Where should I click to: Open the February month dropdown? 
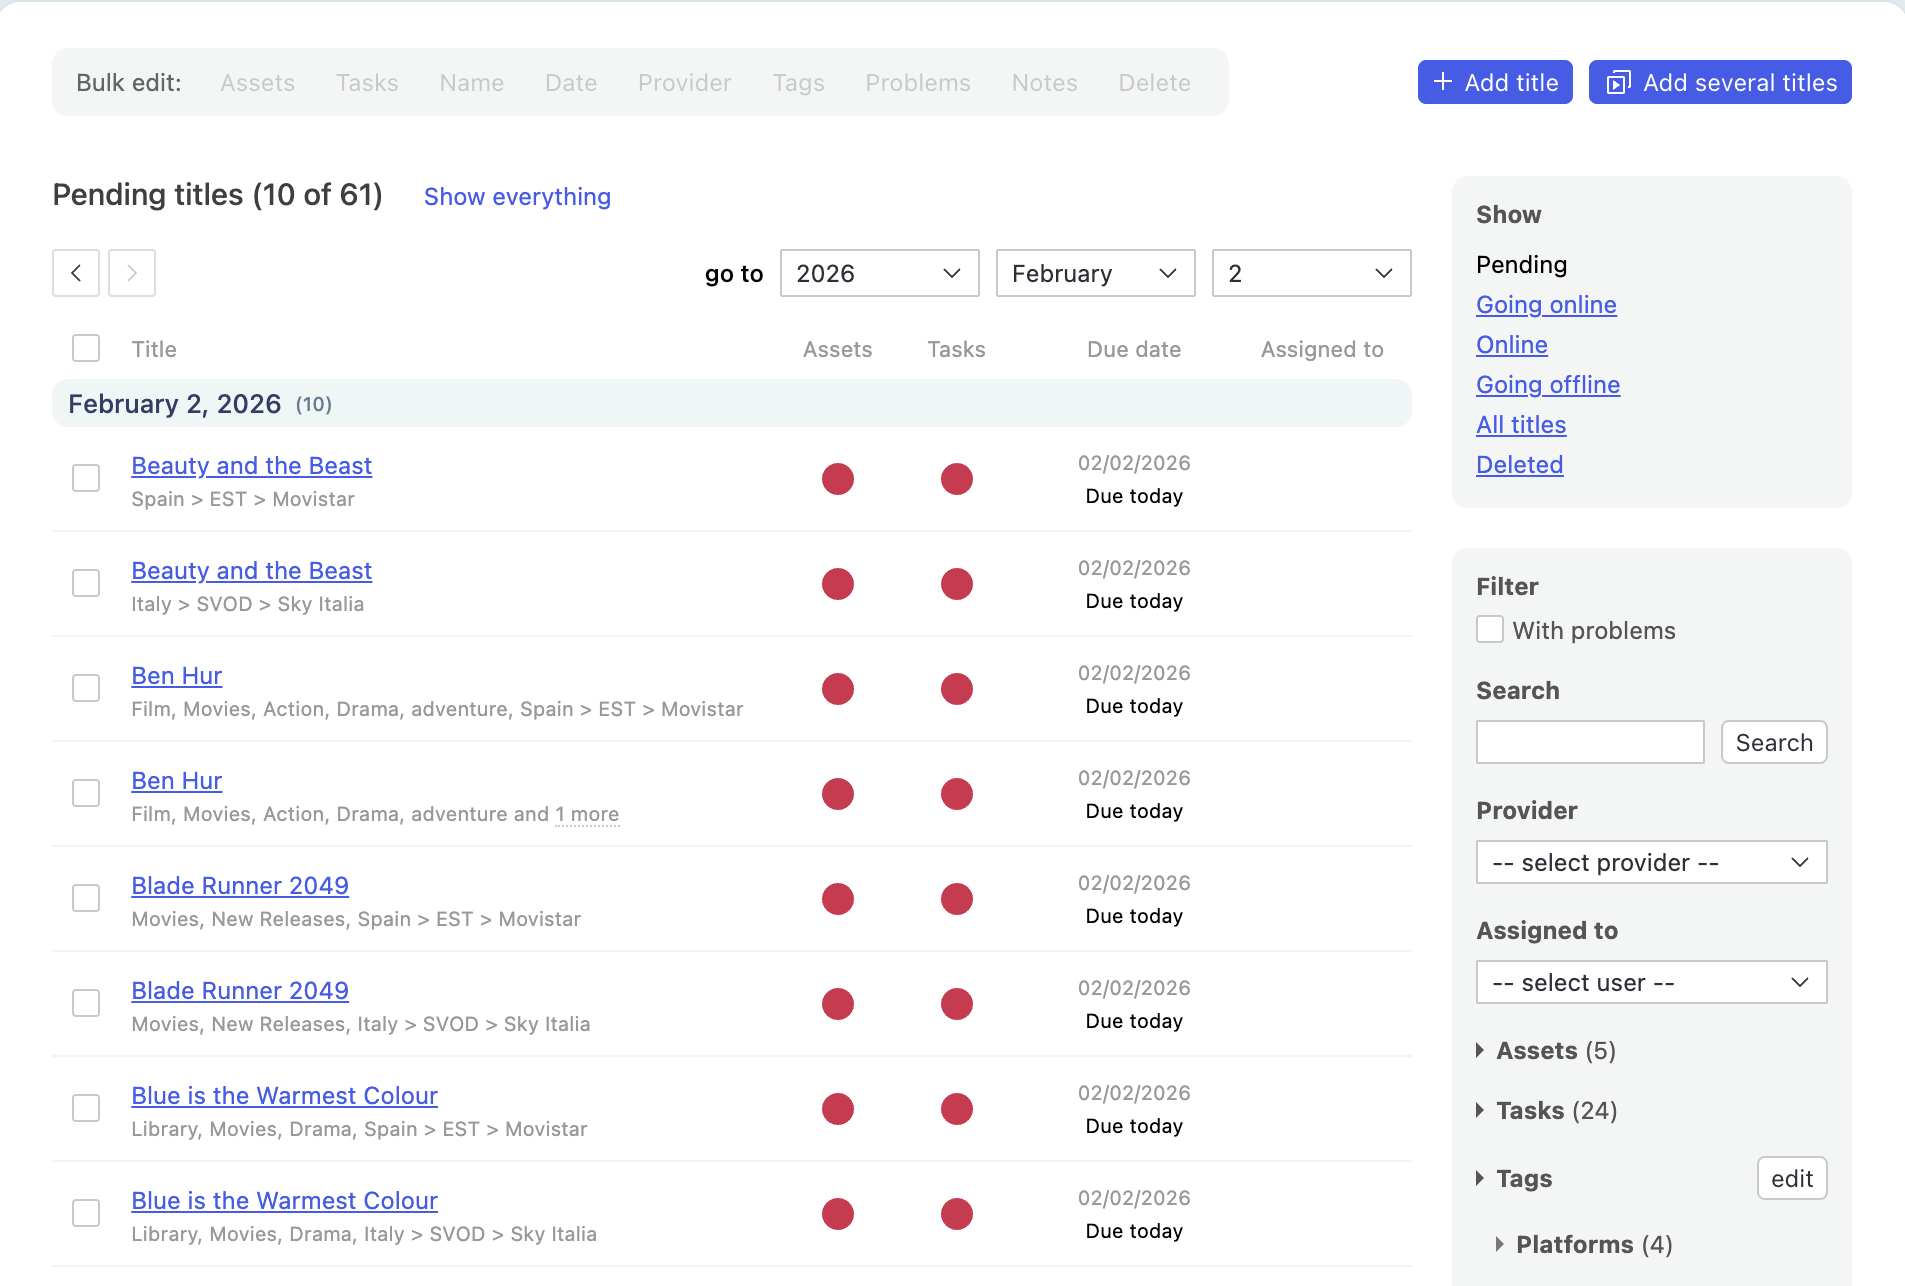[x=1095, y=273]
